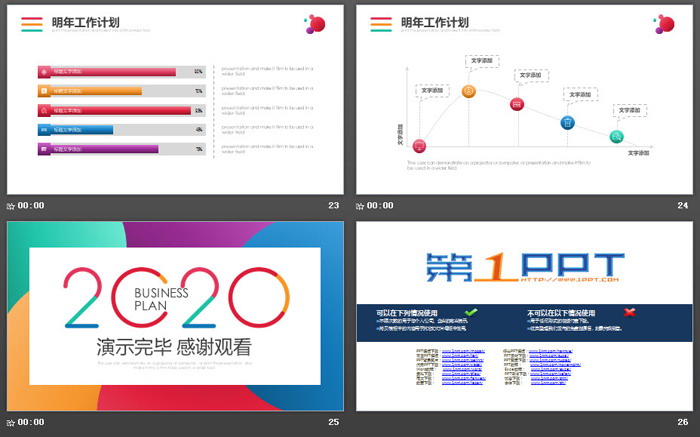The width and height of the screenshot is (700, 437).
Task: Click the red X icon on slide 26
Action: (629, 312)
